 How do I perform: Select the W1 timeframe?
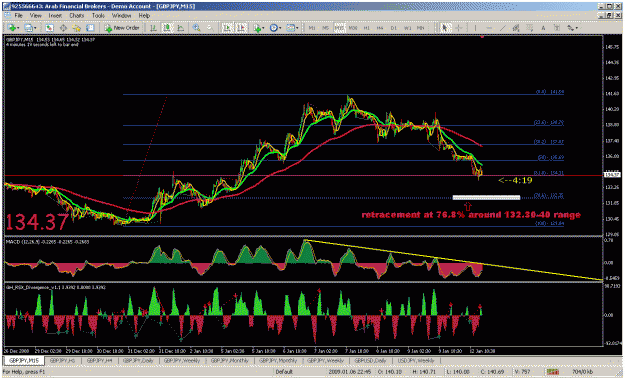click(407, 28)
